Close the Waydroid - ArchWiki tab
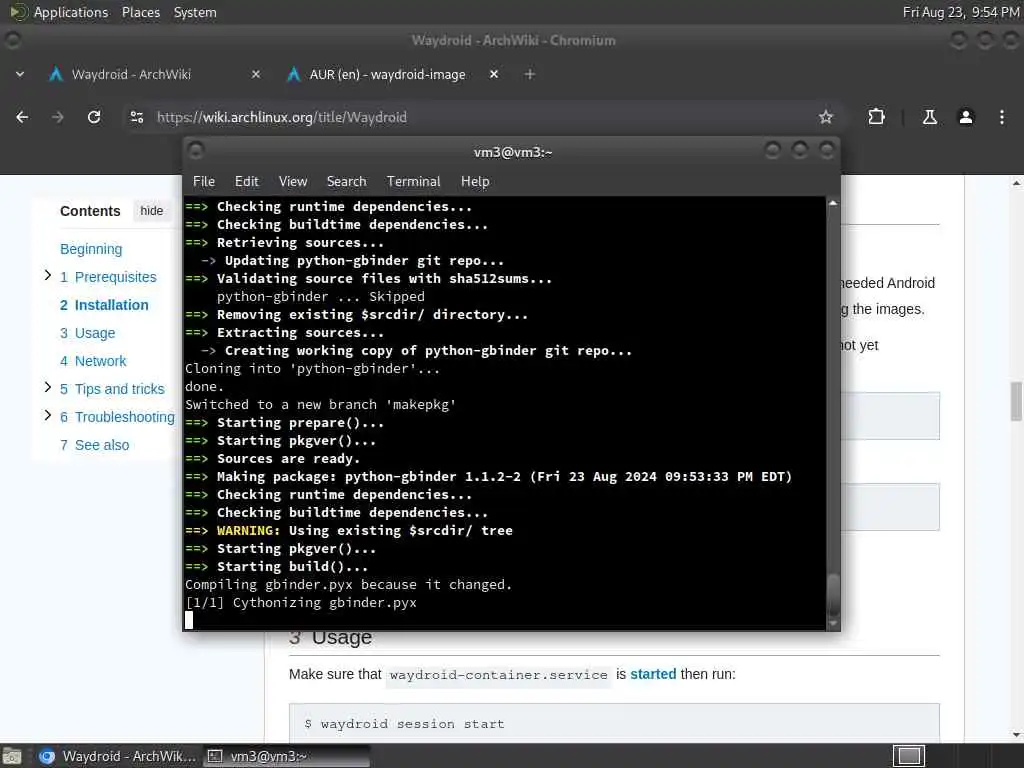This screenshot has width=1024, height=768. 256,74
